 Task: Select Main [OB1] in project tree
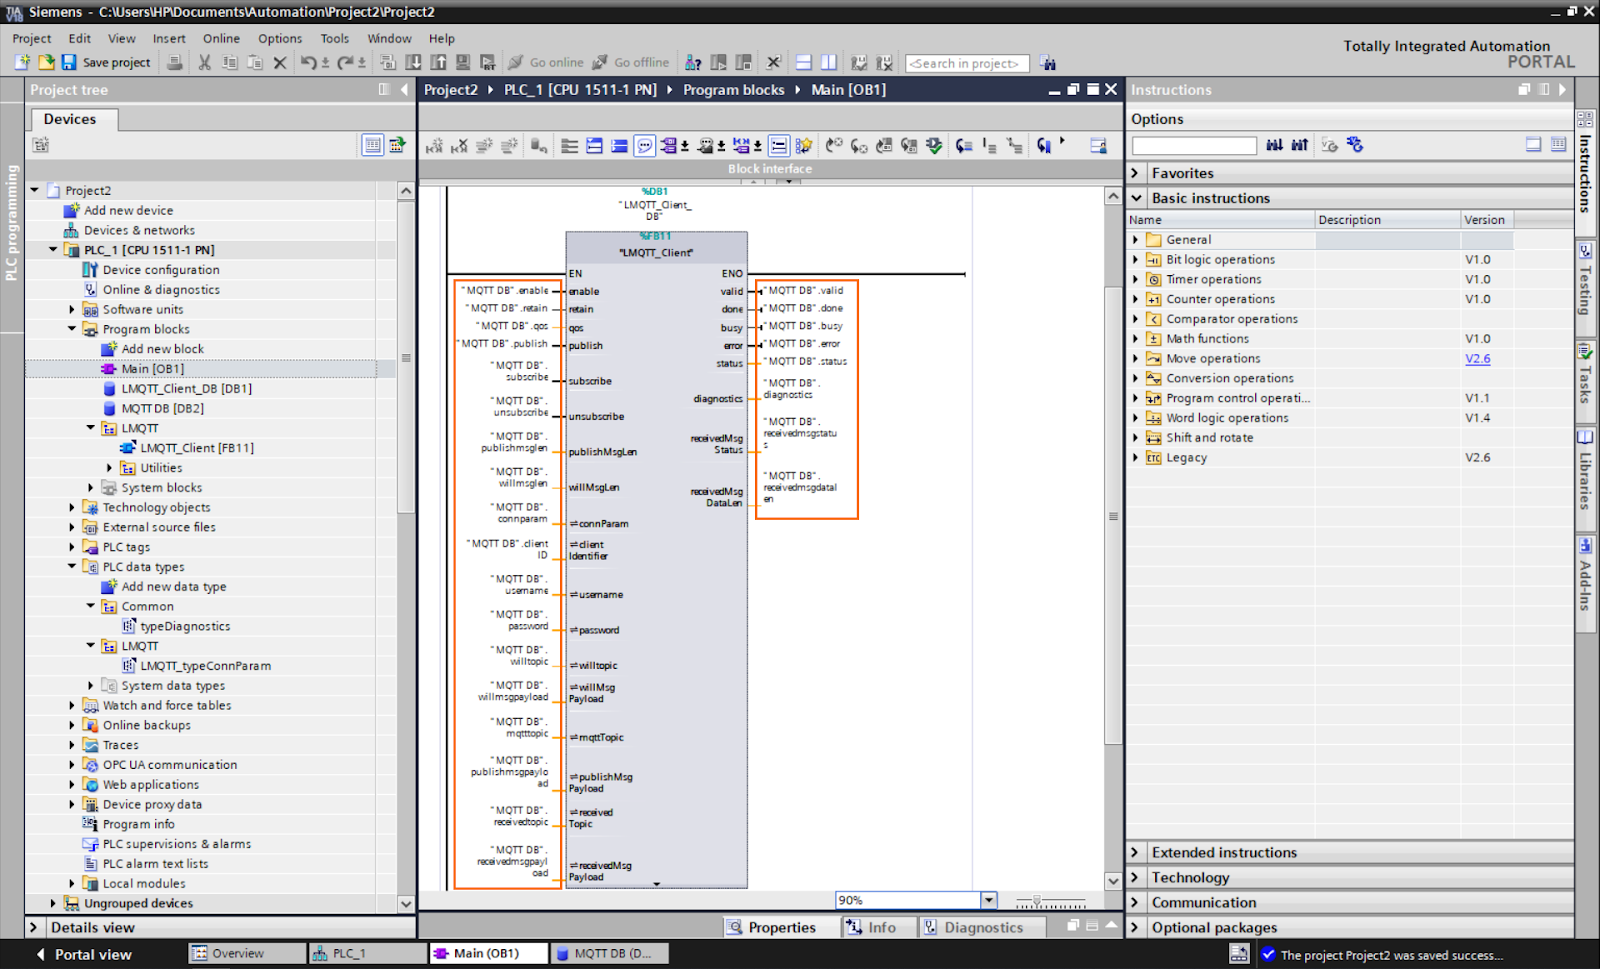pos(152,369)
